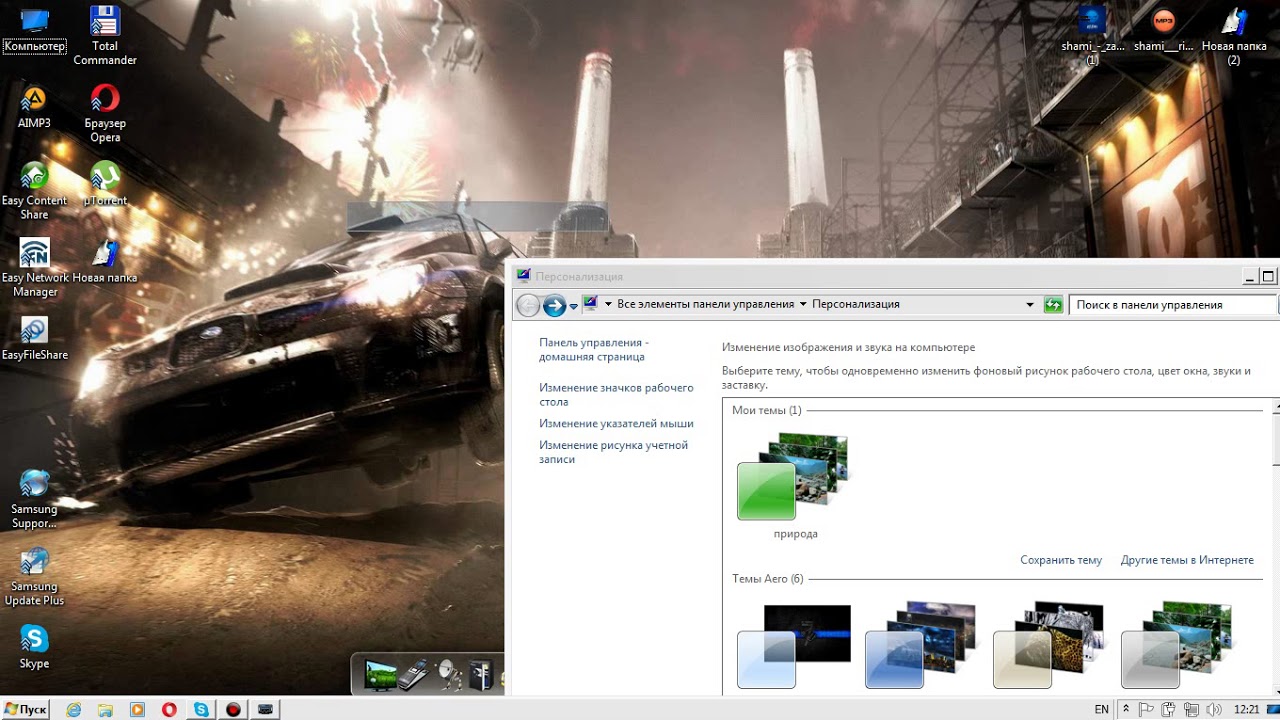Open Панель управления - домашняя страница link

point(594,349)
